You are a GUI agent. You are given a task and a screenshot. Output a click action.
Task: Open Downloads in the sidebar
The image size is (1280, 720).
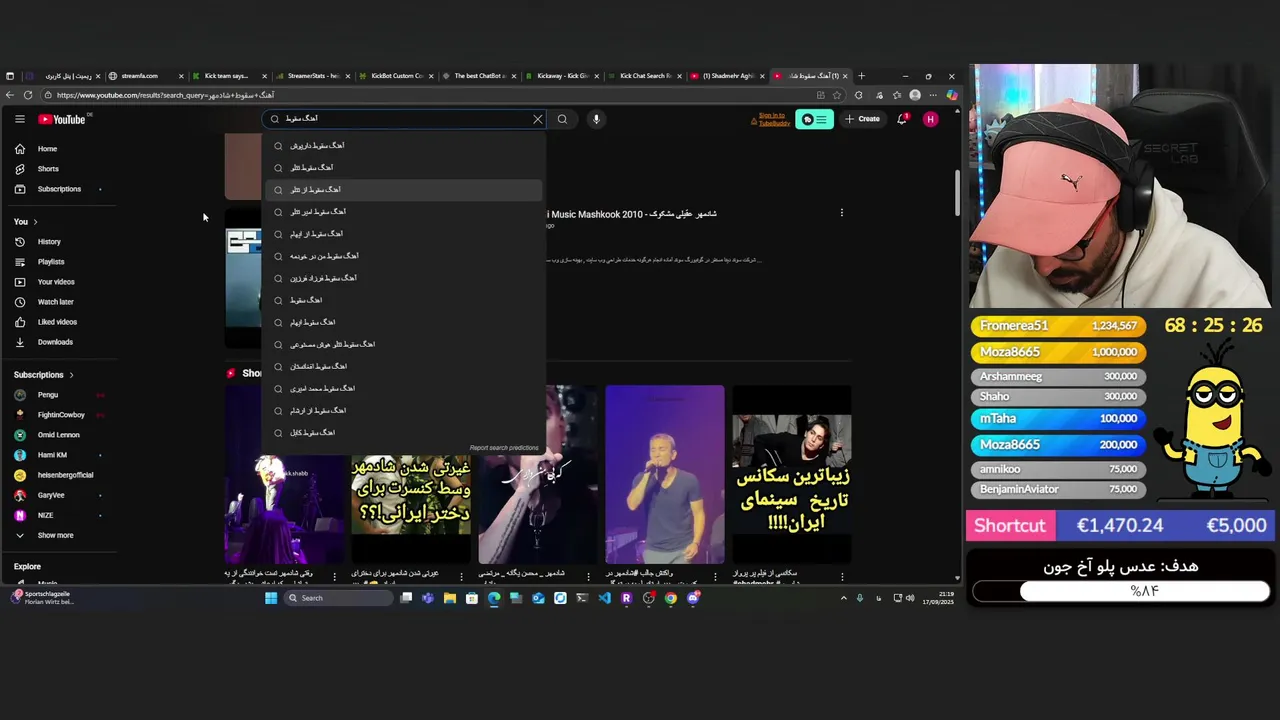60,342
